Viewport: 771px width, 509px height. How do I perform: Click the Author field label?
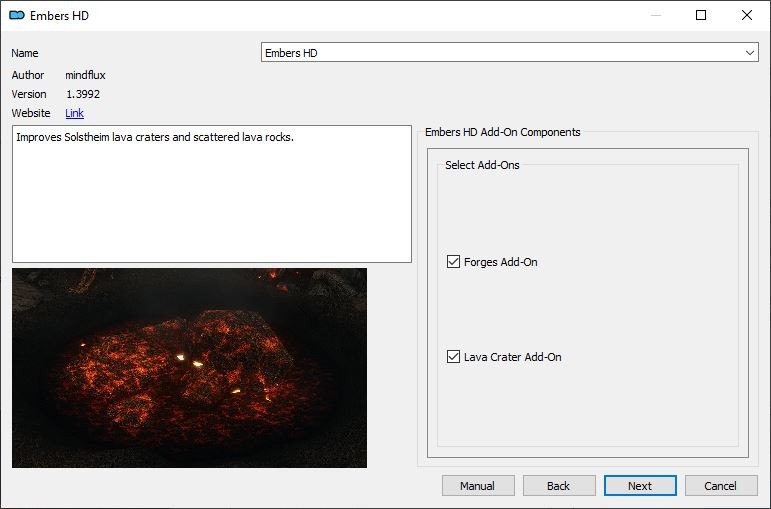28,75
